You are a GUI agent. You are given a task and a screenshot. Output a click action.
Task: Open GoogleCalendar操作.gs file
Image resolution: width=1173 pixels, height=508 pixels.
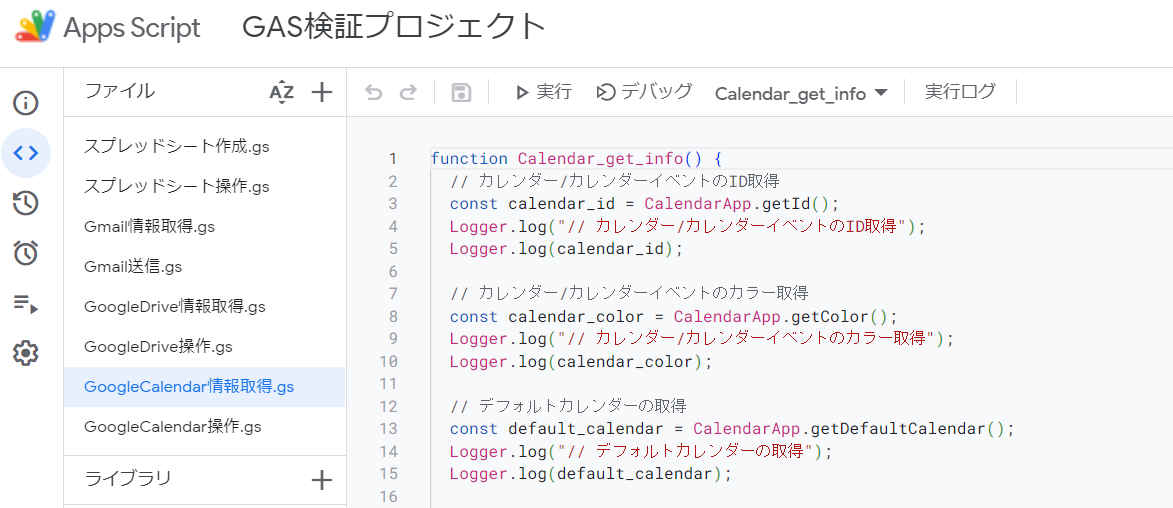click(173, 427)
